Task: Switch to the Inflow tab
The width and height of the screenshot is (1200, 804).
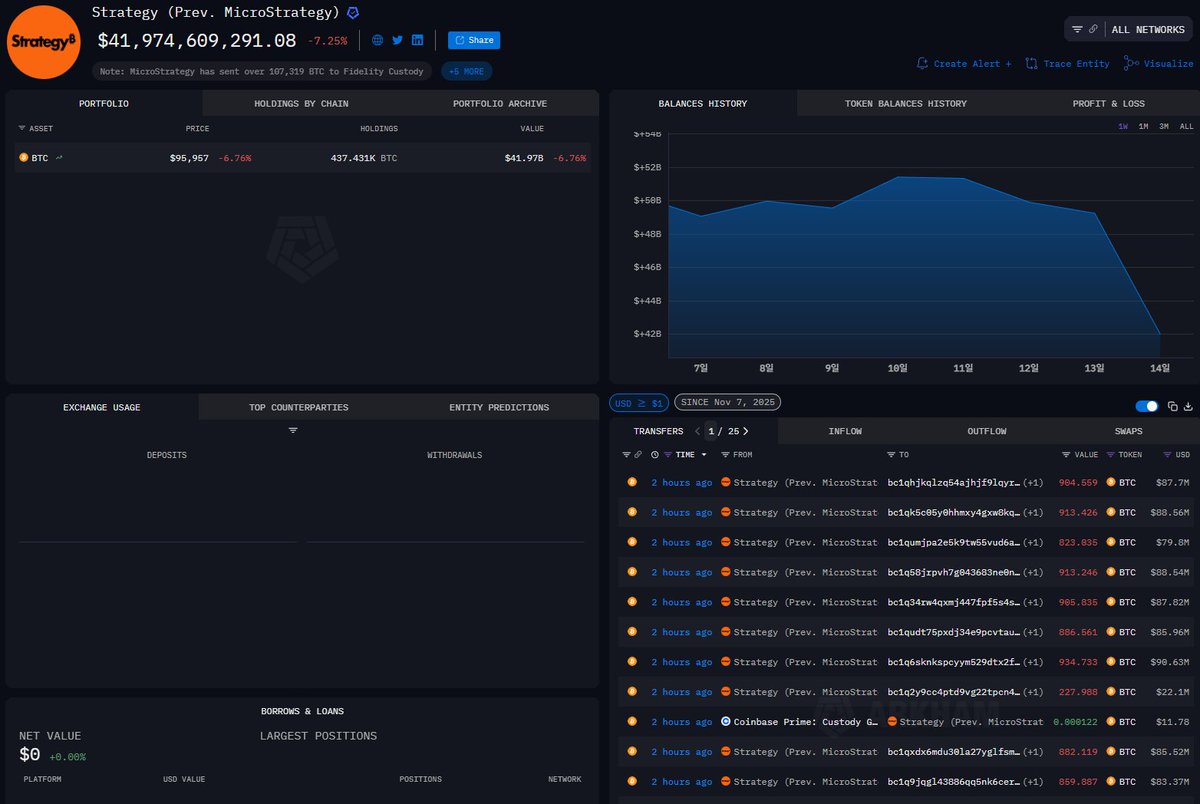Action: tap(845, 431)
